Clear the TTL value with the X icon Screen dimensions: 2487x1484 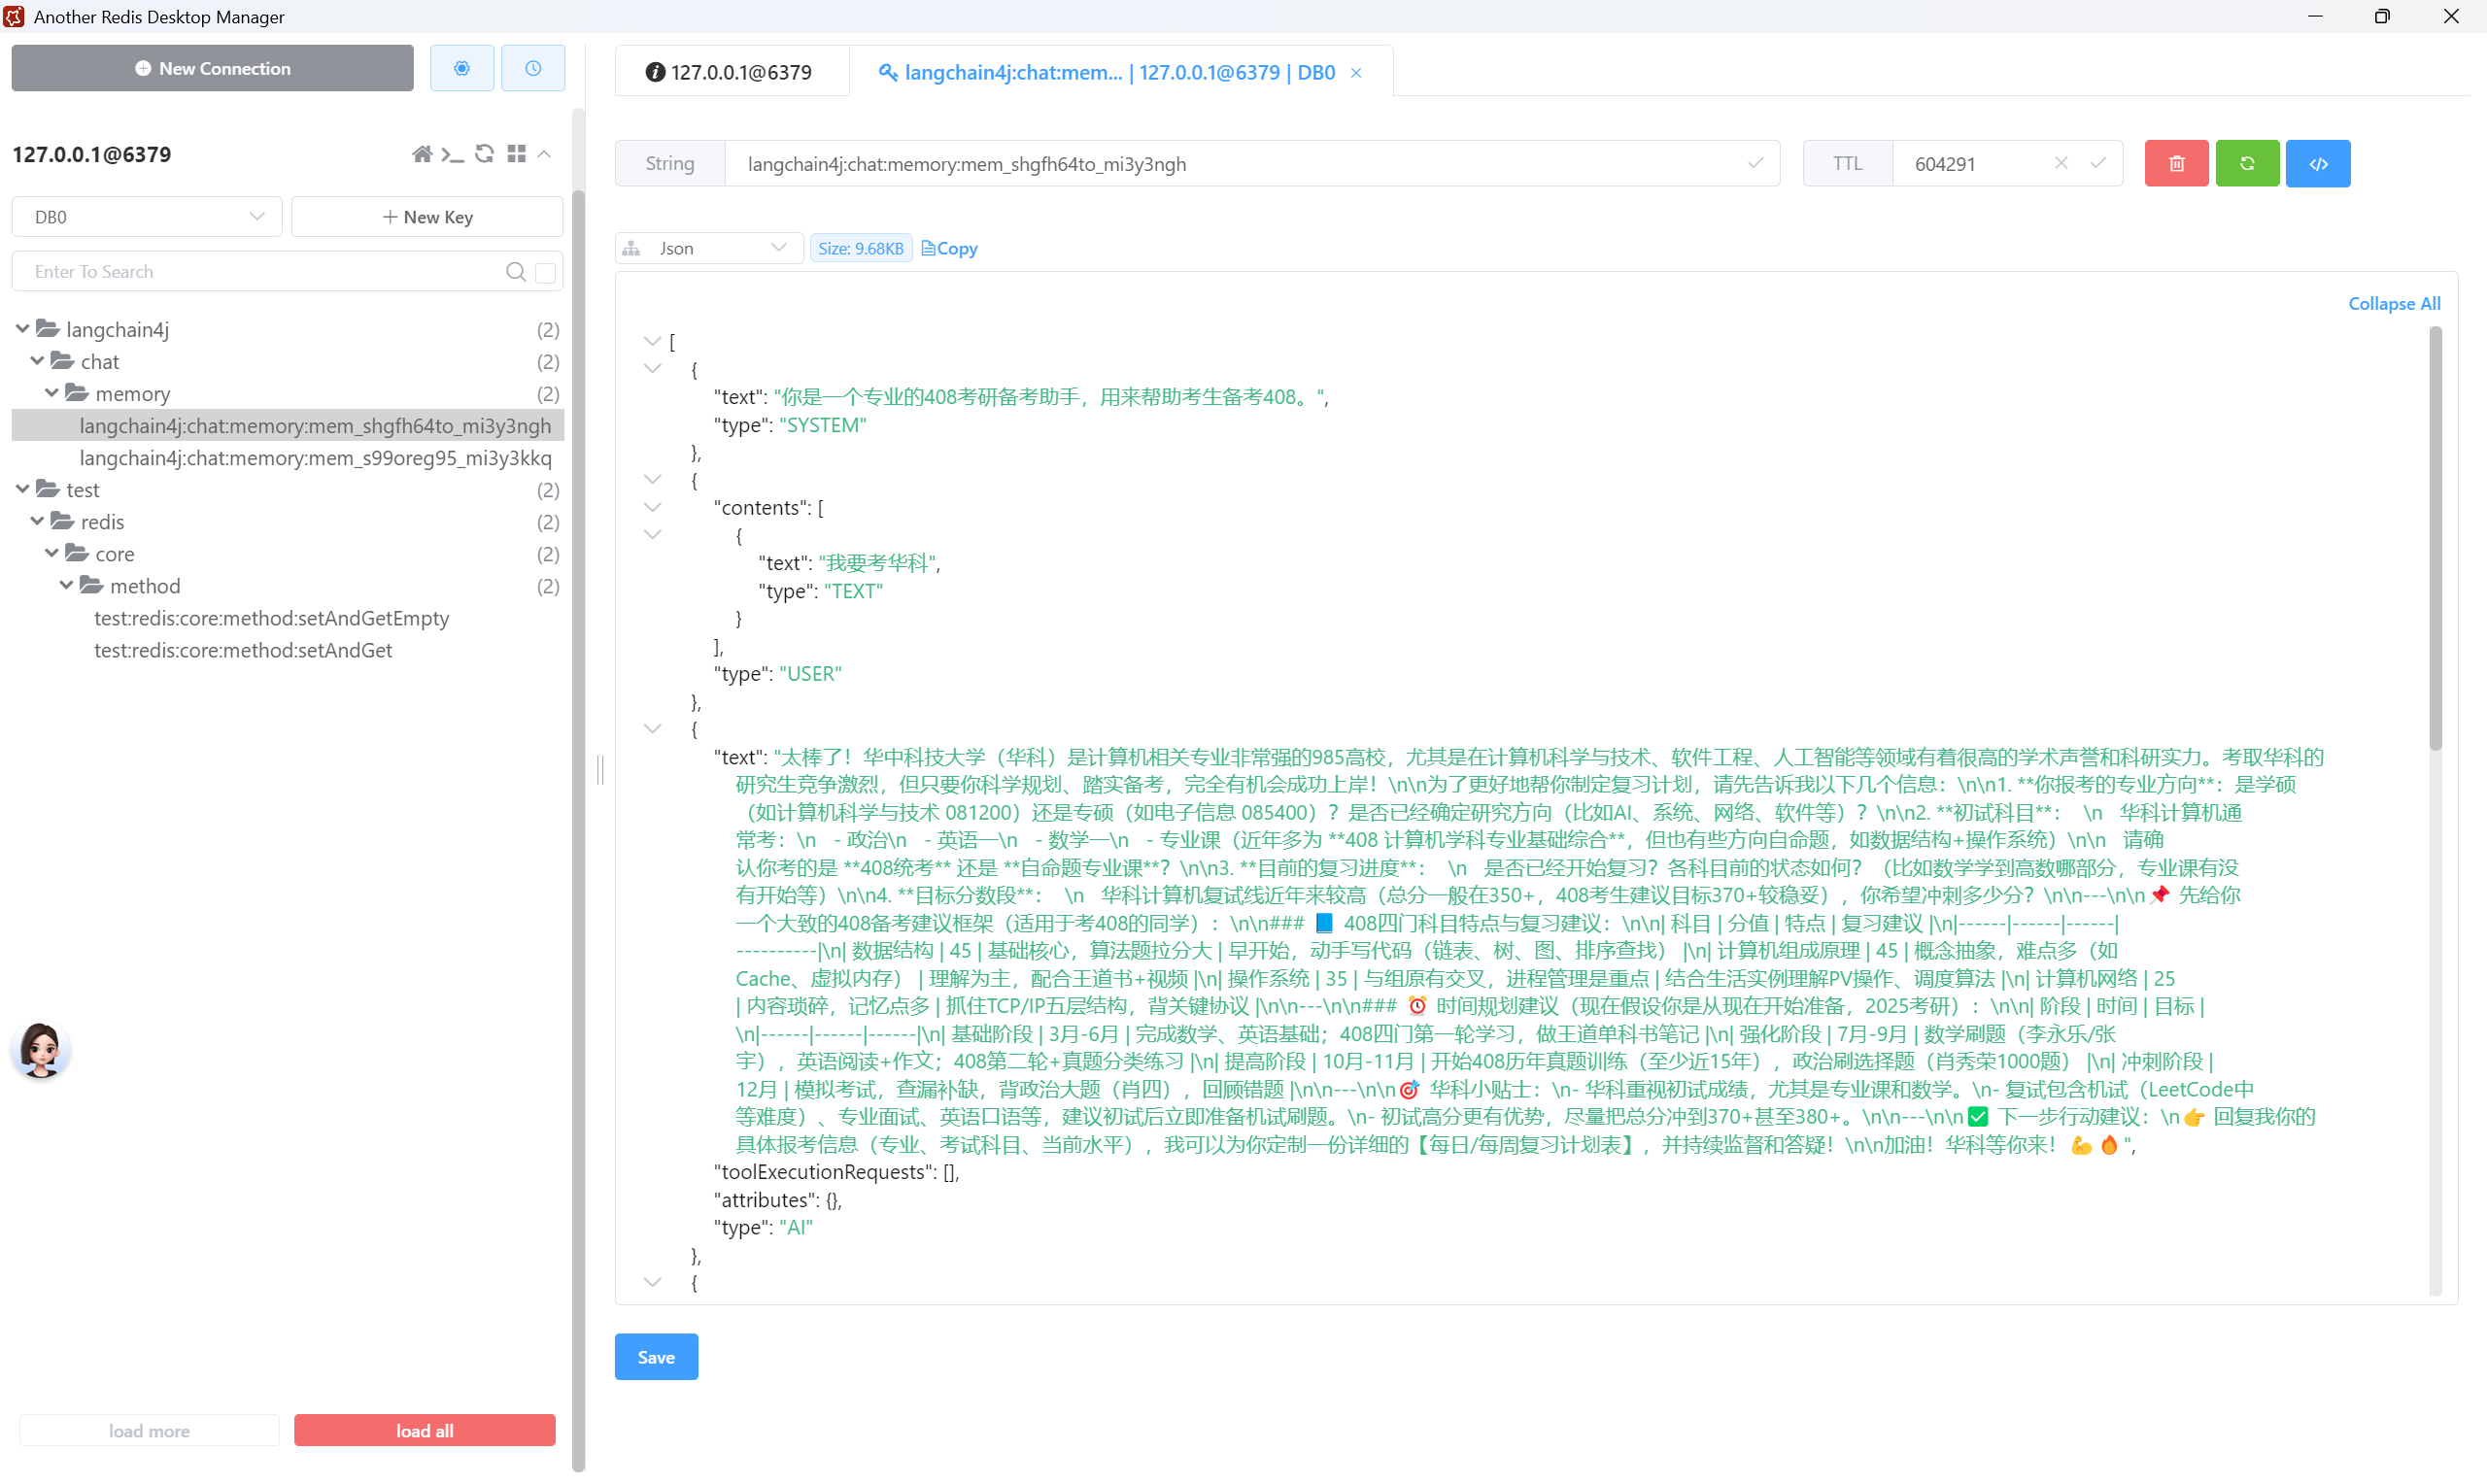point(2061,163)
